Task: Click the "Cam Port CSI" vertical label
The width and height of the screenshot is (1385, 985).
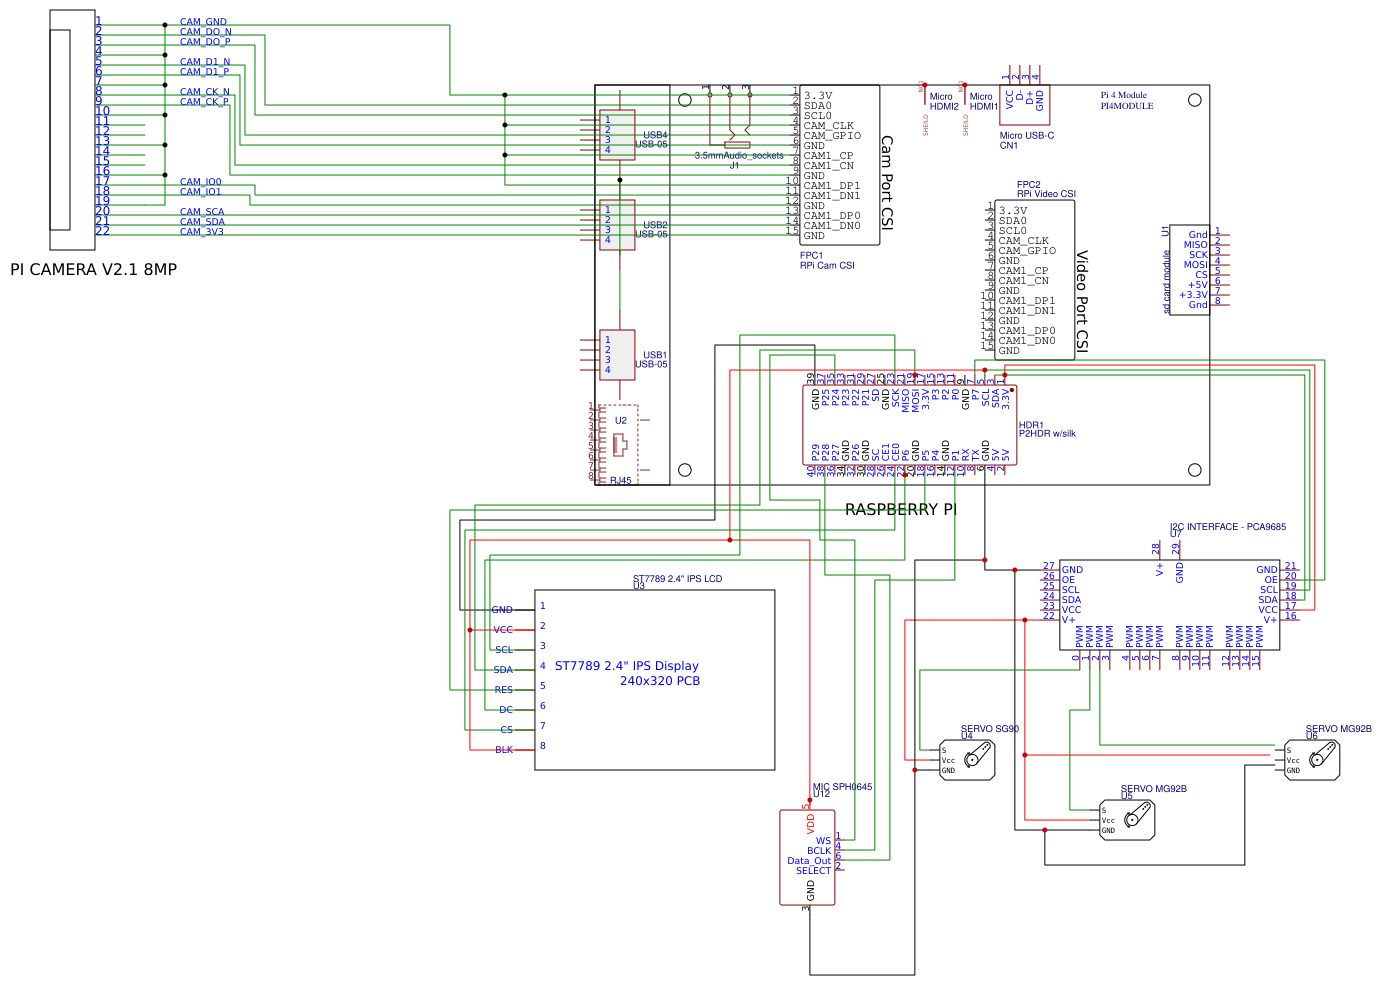Action: click(x=887, y=183)
